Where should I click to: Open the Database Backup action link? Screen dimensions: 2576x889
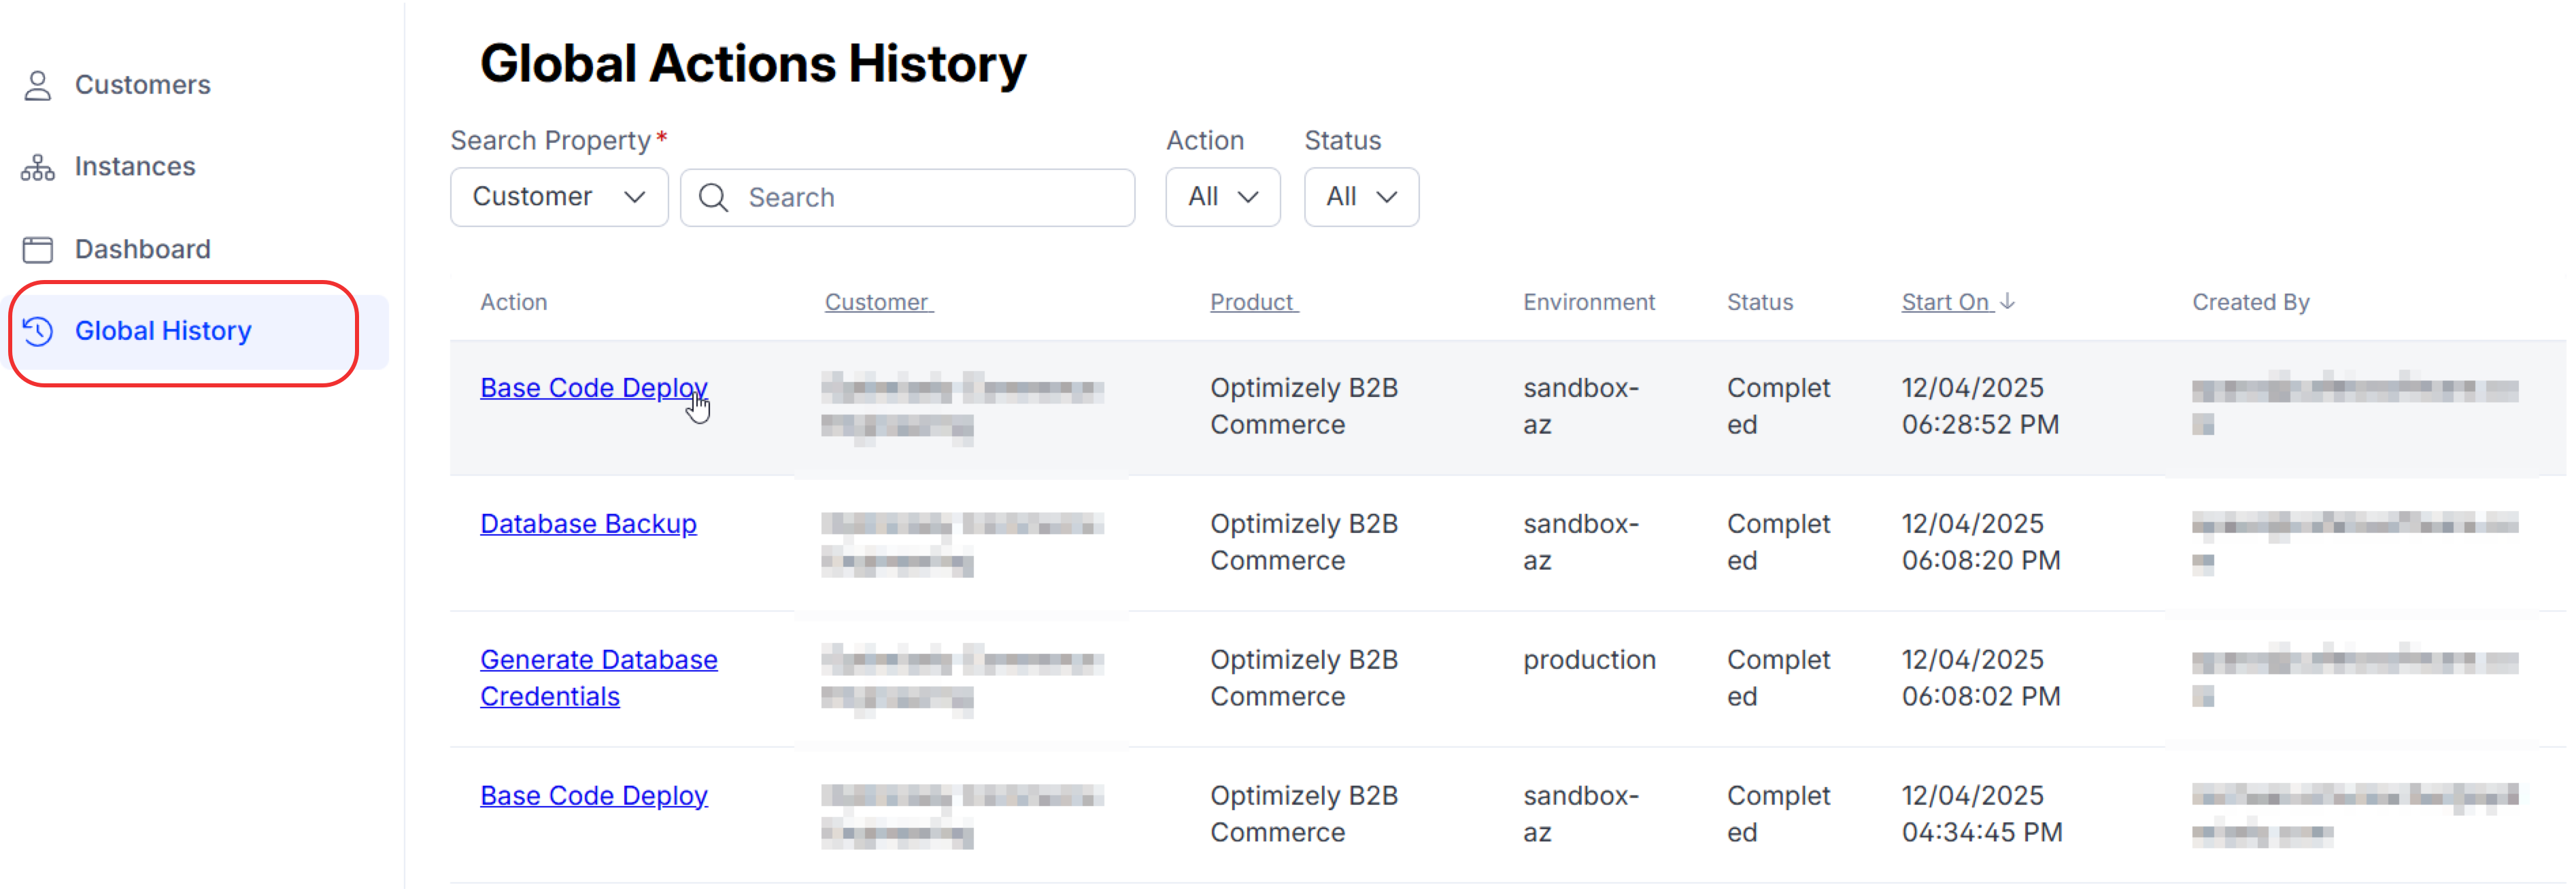(x=588, y=524)
